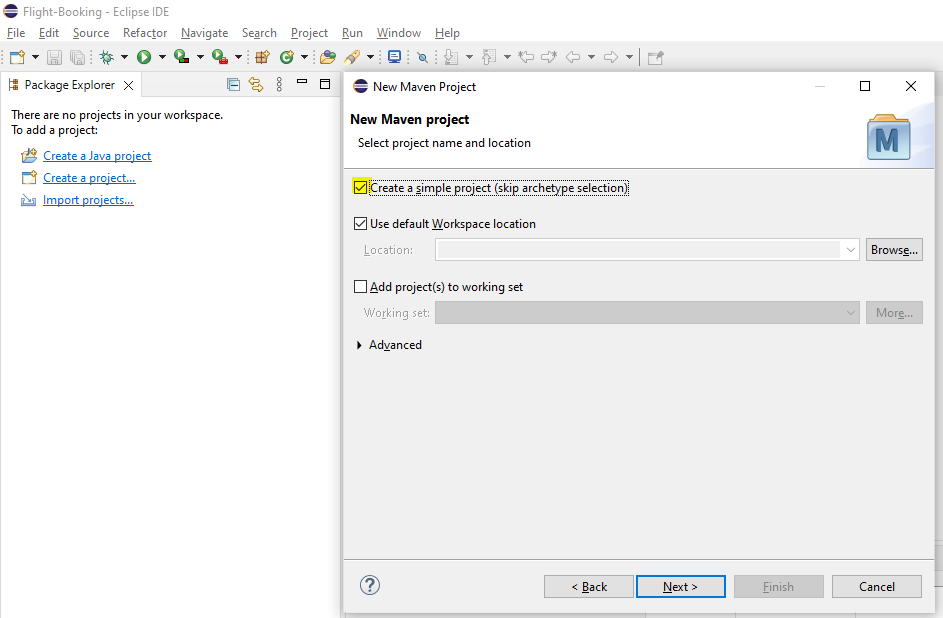Click the help question mark icon
943x618 pixels.
(370, 585)
